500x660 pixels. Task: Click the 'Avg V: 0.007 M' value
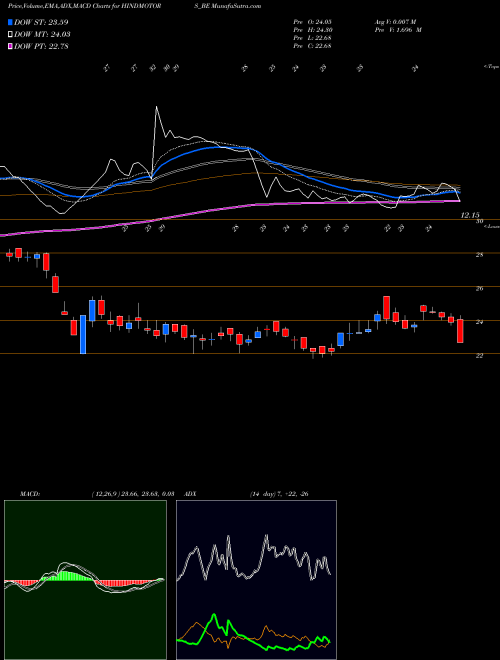397,22
